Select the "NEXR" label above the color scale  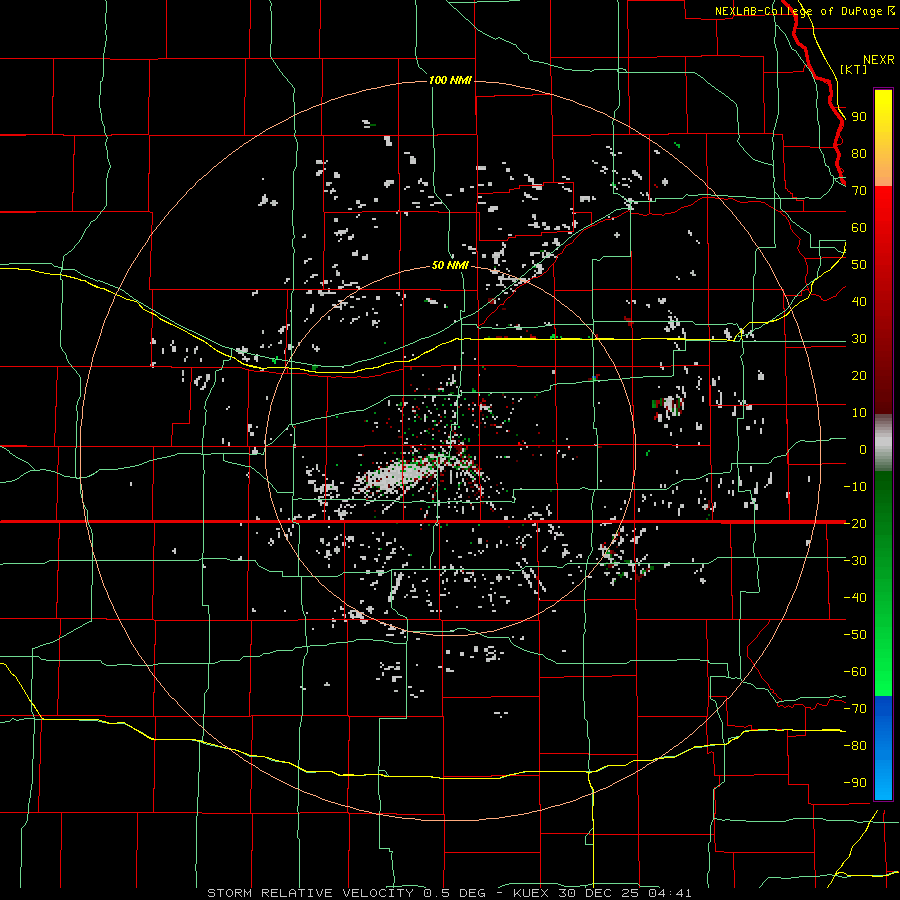click(x=878, y=60)
